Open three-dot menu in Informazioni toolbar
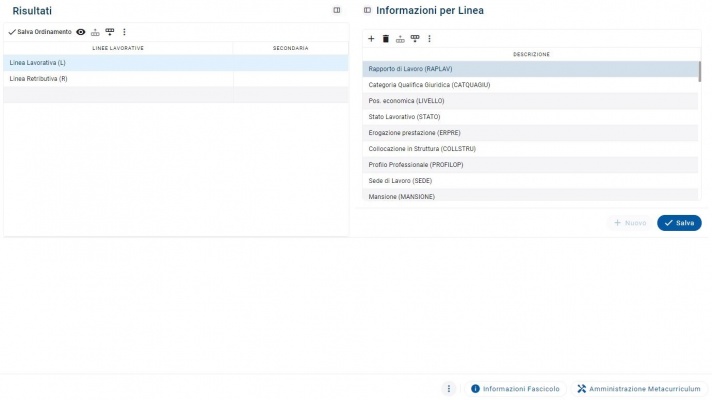Screen dimensions: 712x400 pos(430,39)
